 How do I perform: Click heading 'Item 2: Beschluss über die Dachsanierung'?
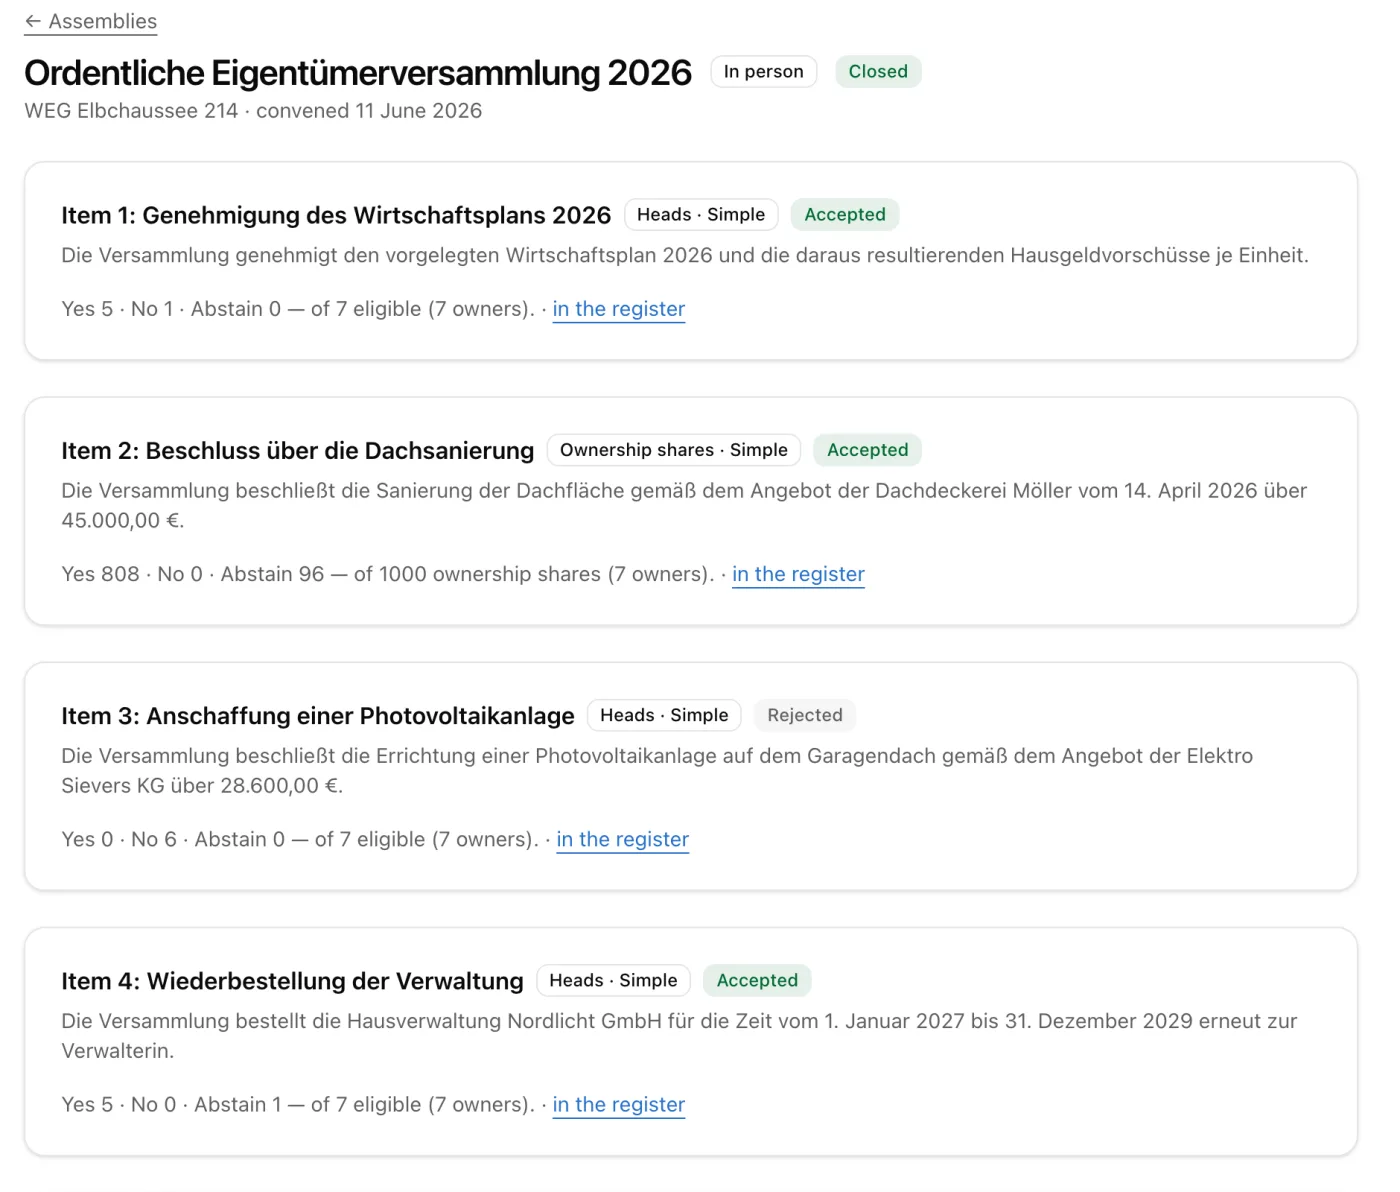pyautogui.click(x=298, y=451)
